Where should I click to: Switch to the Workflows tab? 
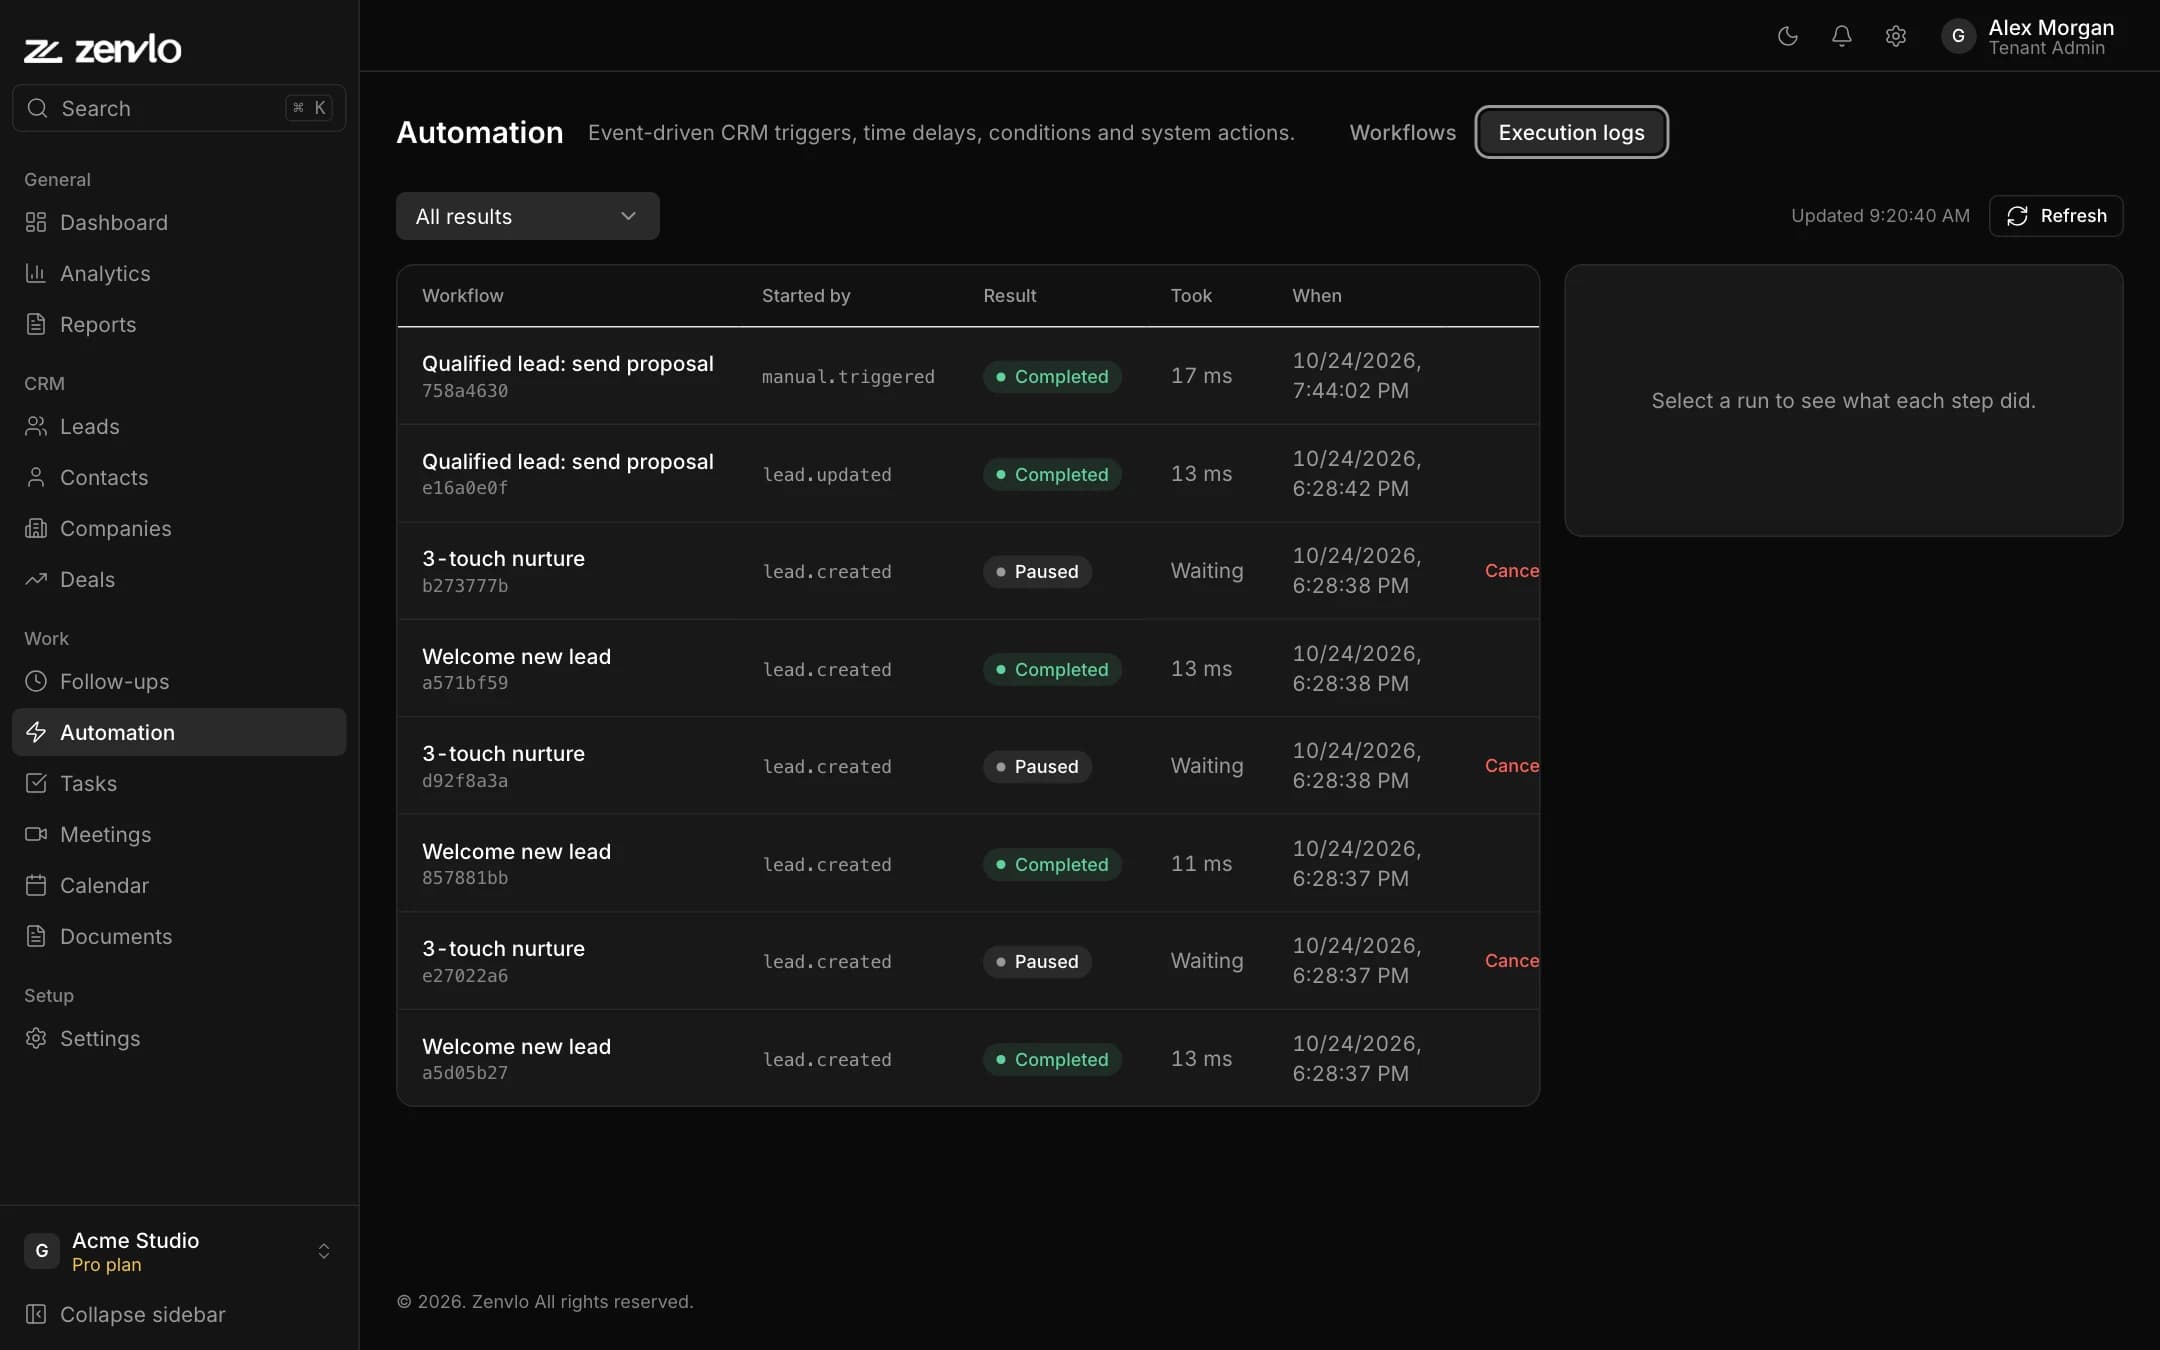1403,132
